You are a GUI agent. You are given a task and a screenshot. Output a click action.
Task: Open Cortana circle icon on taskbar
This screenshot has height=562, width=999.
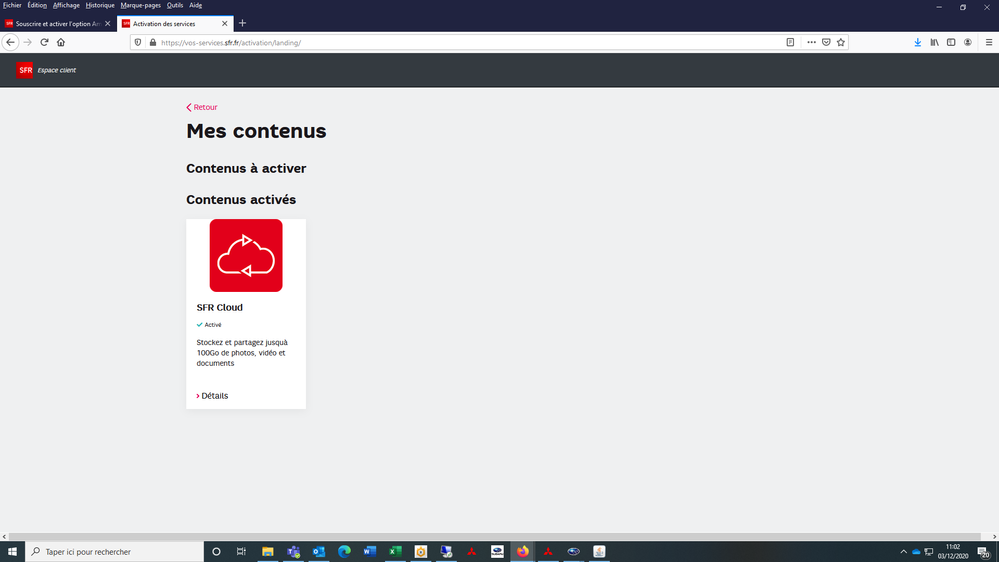coord(216,551)
